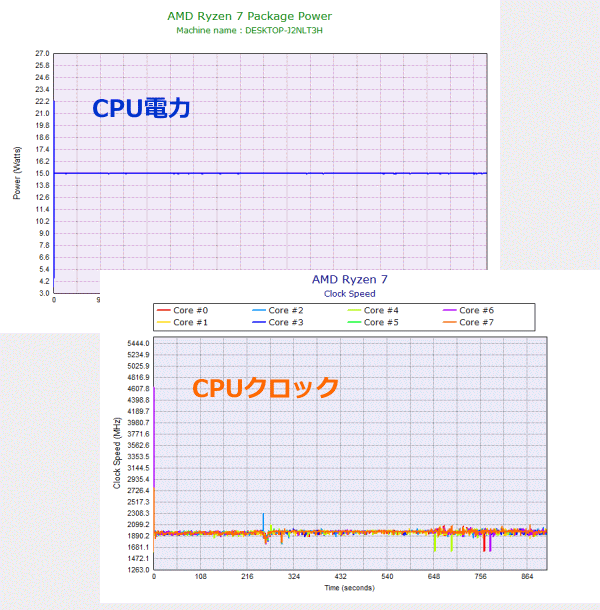Click the 'Clock Speed (MHz)' axis label
The height and width of the screenshot is (610, 600).
coord(117,453)
